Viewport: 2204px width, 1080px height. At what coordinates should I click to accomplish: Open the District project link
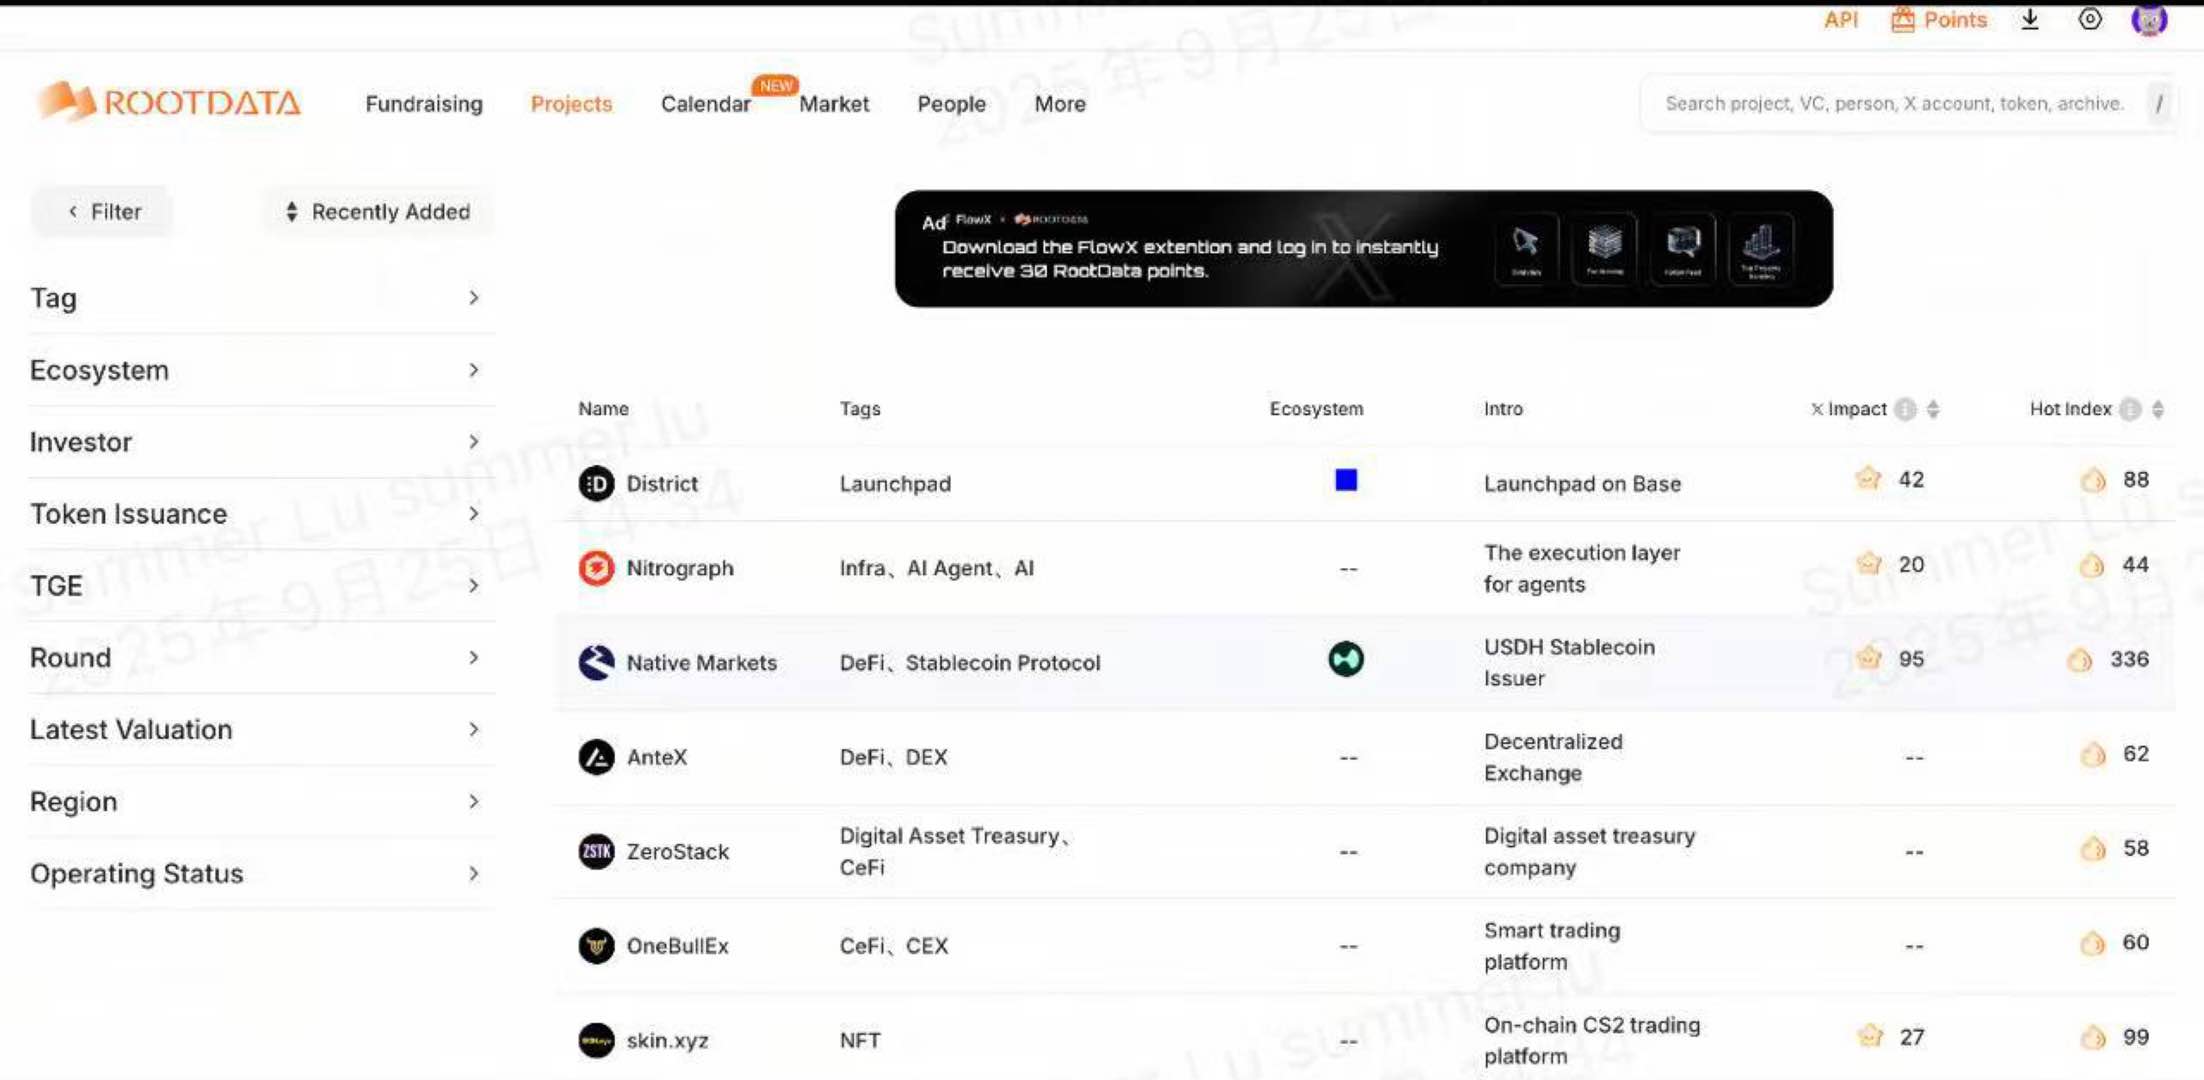(x=662, y=484)
